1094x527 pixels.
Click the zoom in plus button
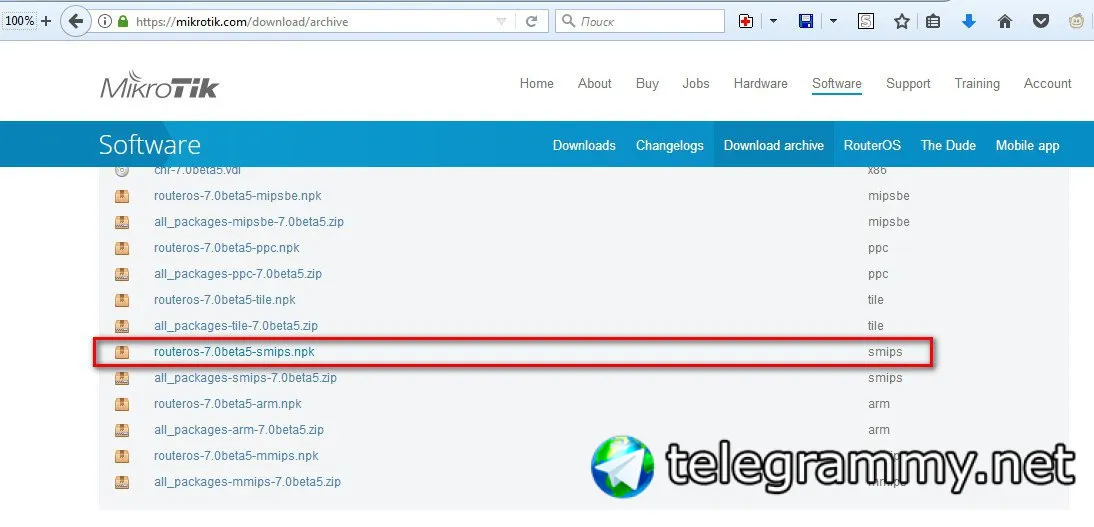[x=46, y=21]
